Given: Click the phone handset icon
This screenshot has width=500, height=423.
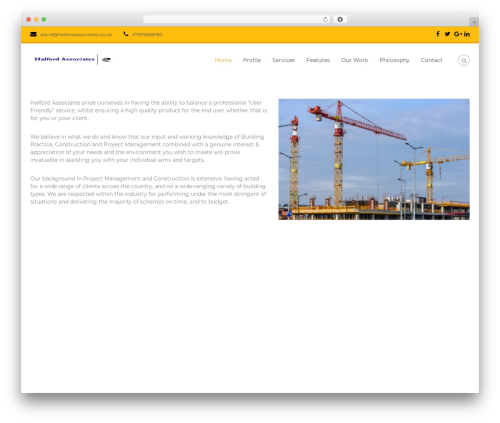Looking at the screenshot, I should 126,34.
